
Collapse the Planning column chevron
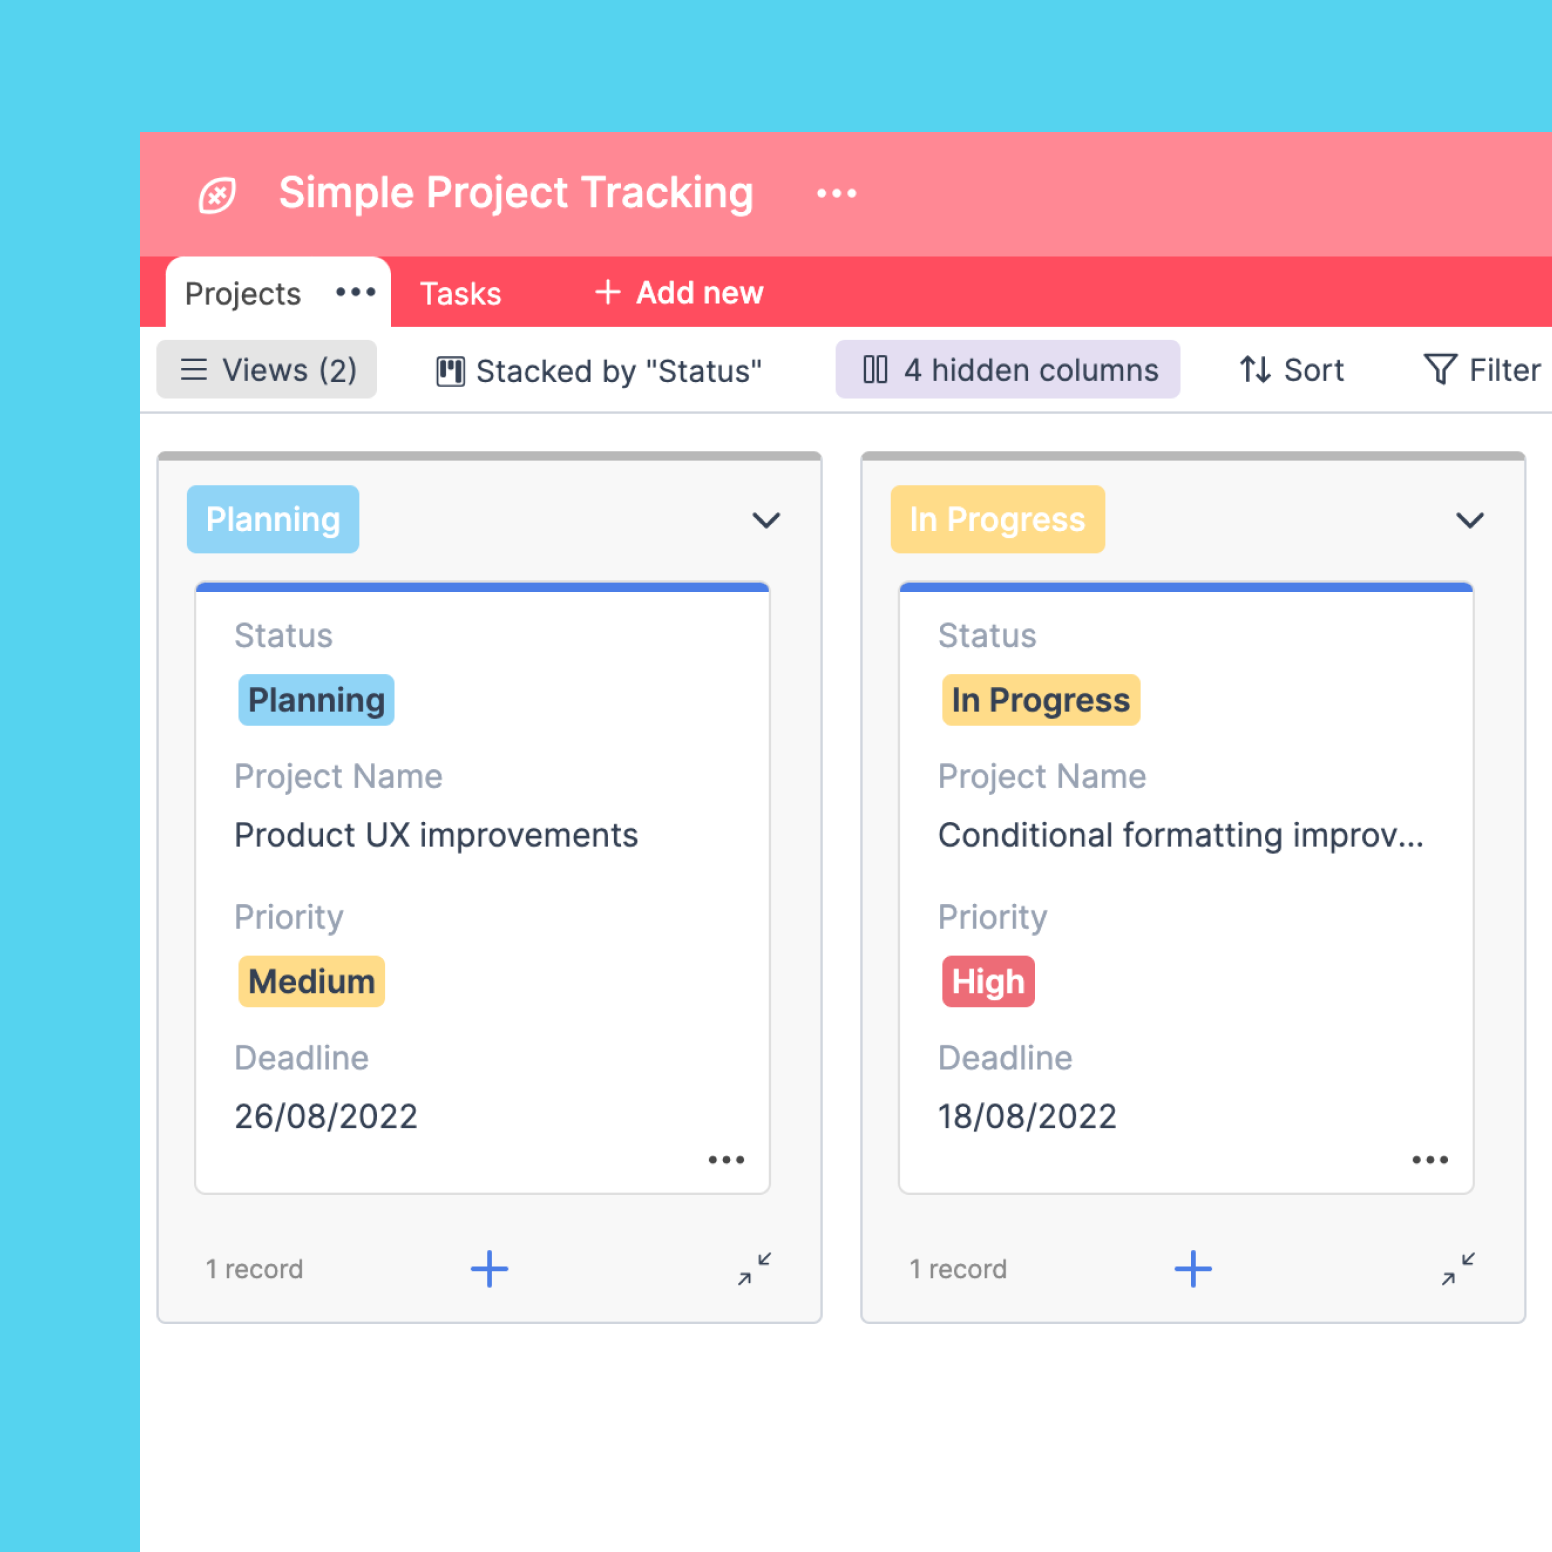(x=766, y=520)
